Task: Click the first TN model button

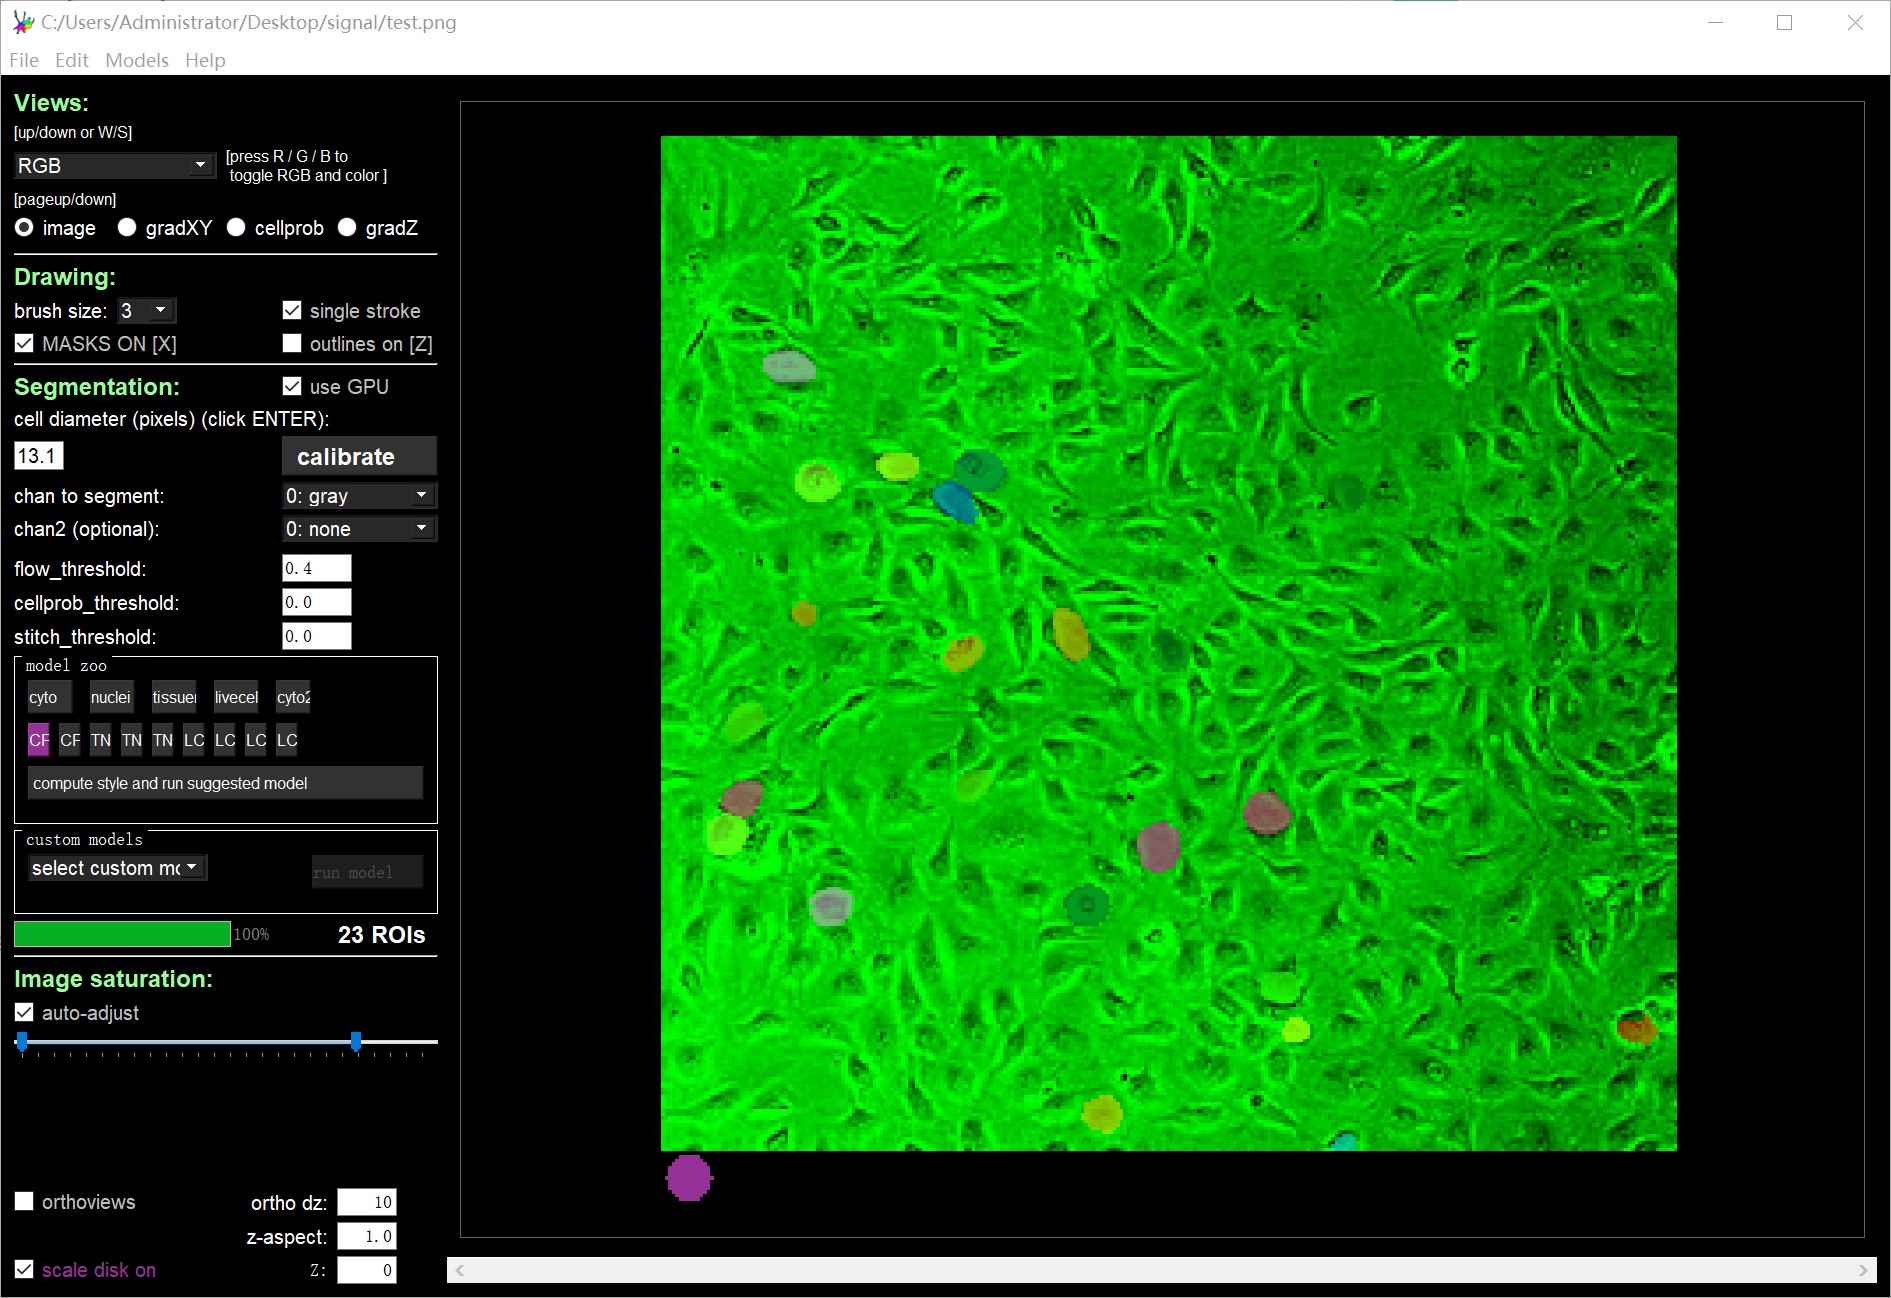Action: coord(101,740)
